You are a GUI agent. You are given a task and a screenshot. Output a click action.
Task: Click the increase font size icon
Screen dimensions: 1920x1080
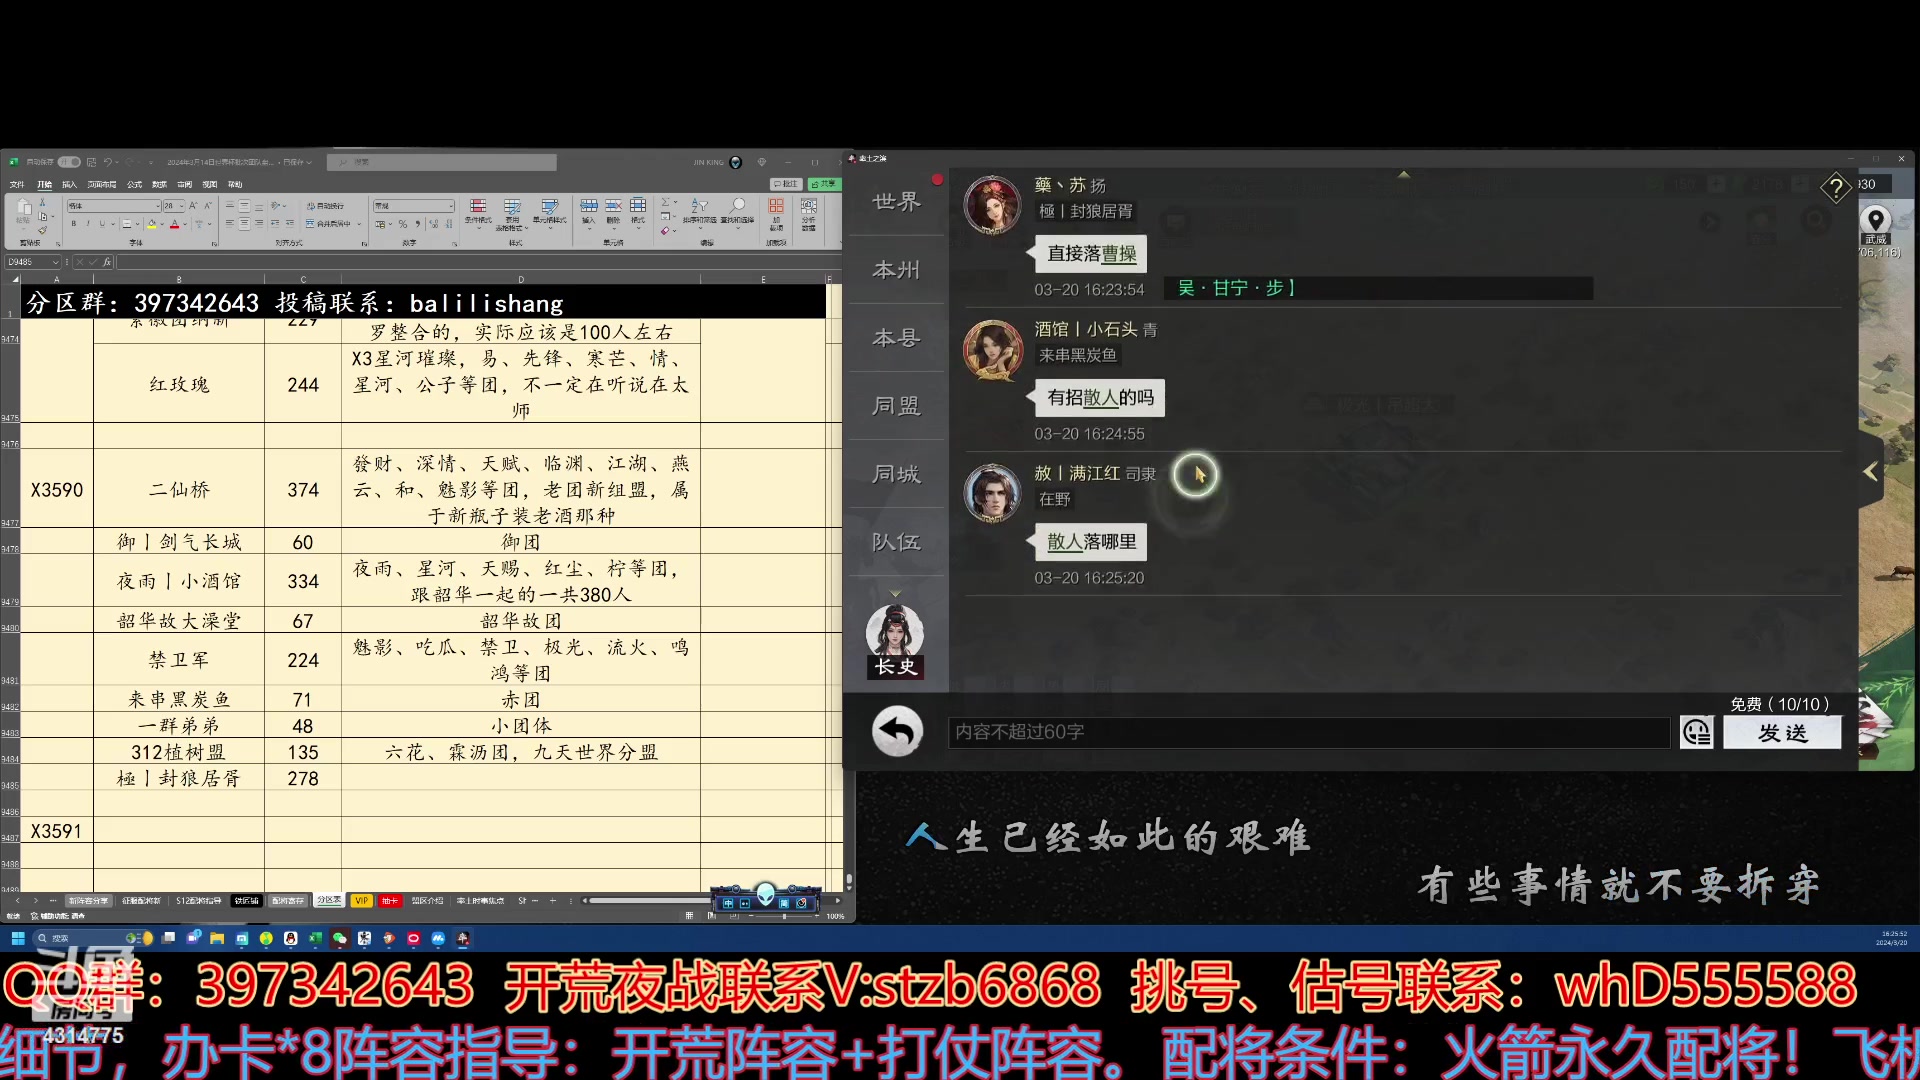(194, 206)
